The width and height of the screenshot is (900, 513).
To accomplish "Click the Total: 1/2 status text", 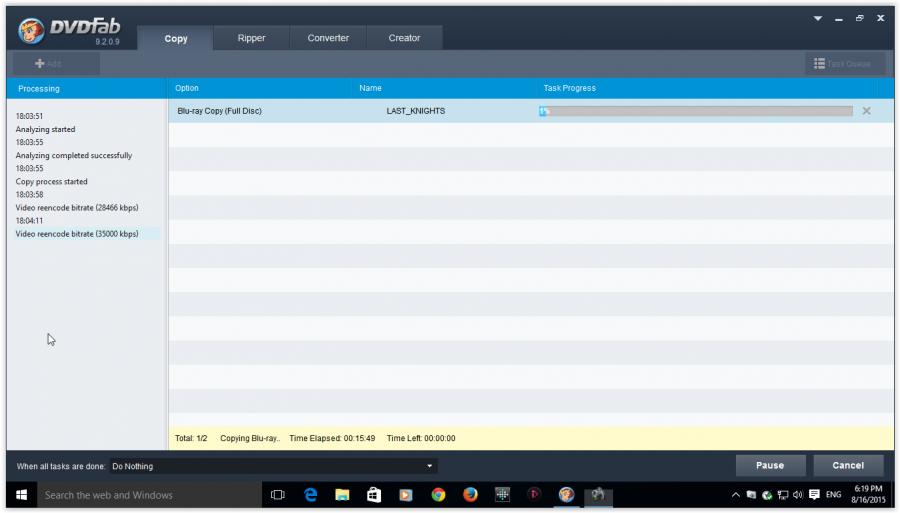I will [x=191, y=438].
